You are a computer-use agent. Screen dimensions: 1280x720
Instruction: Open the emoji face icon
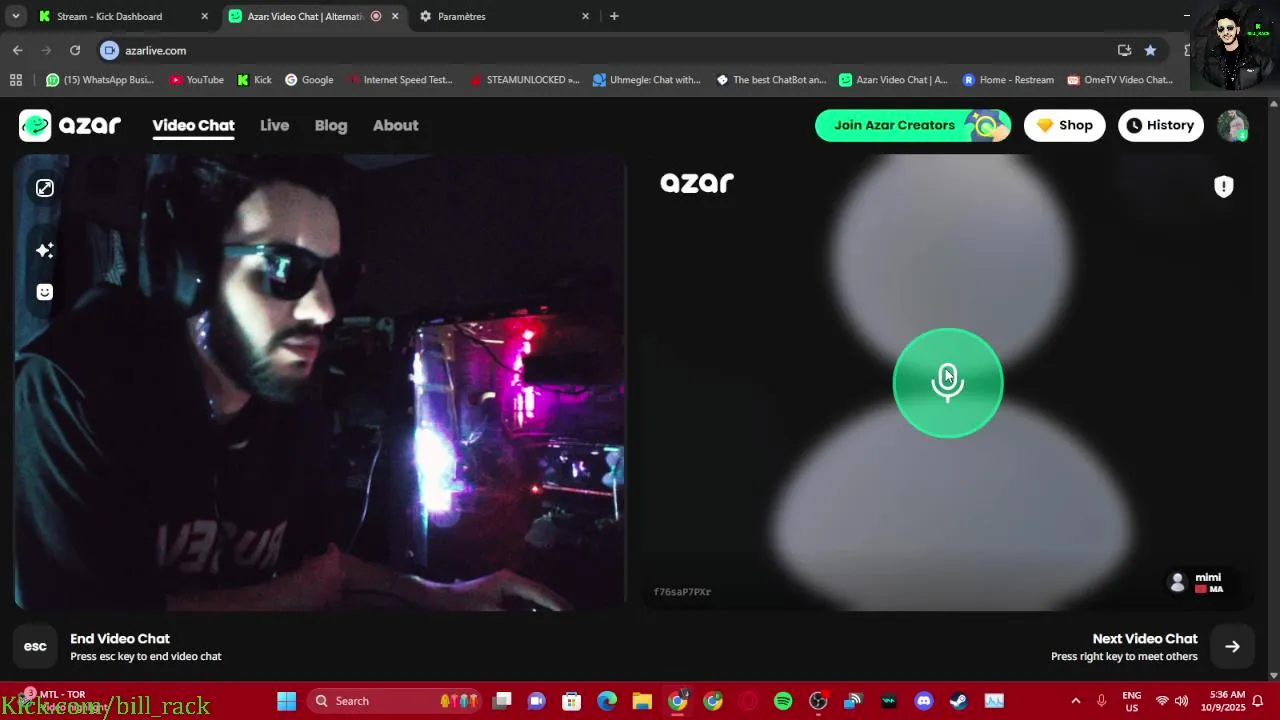click(45, 292)
